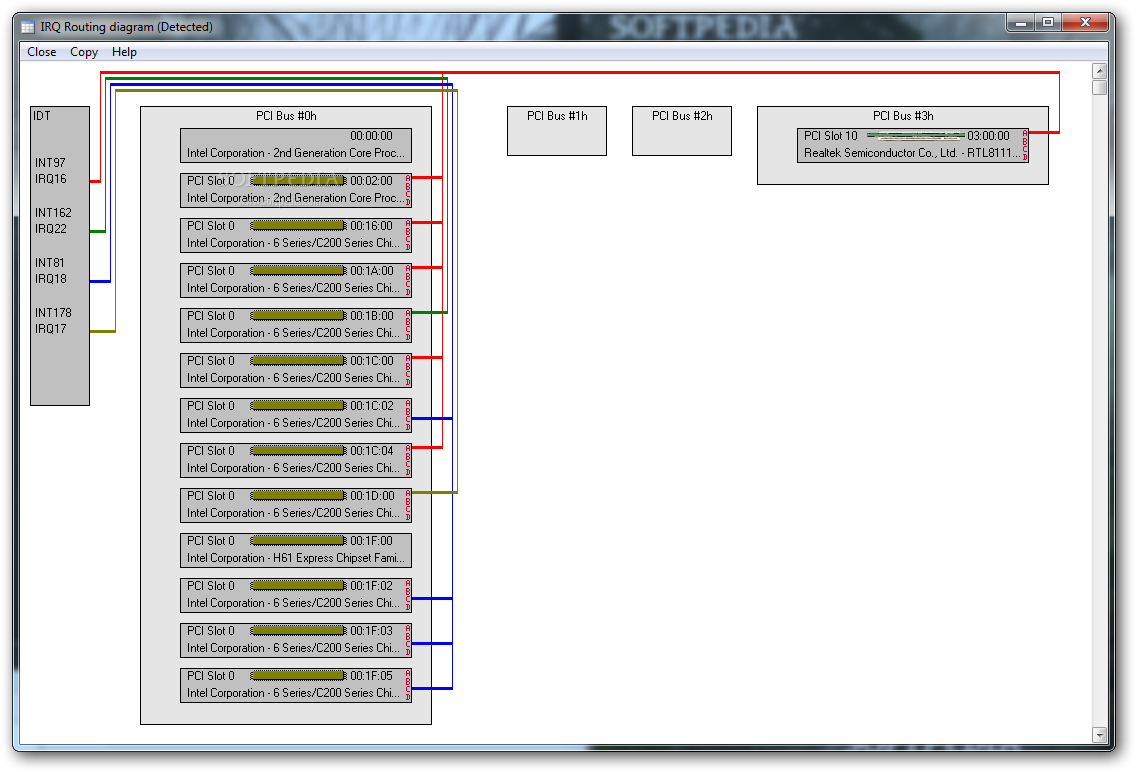Viewport: 1136px width, 772px height.
Task: Click the ABCD interrupt pins of device 00:1F:05
Action: pyautogui.click(x=408, y=684)
